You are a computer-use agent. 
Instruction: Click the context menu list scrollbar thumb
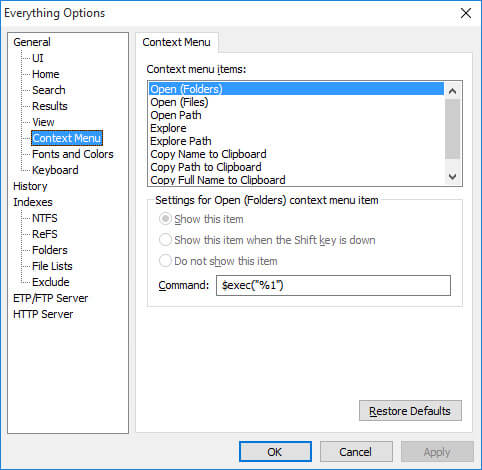click(452, 129)
